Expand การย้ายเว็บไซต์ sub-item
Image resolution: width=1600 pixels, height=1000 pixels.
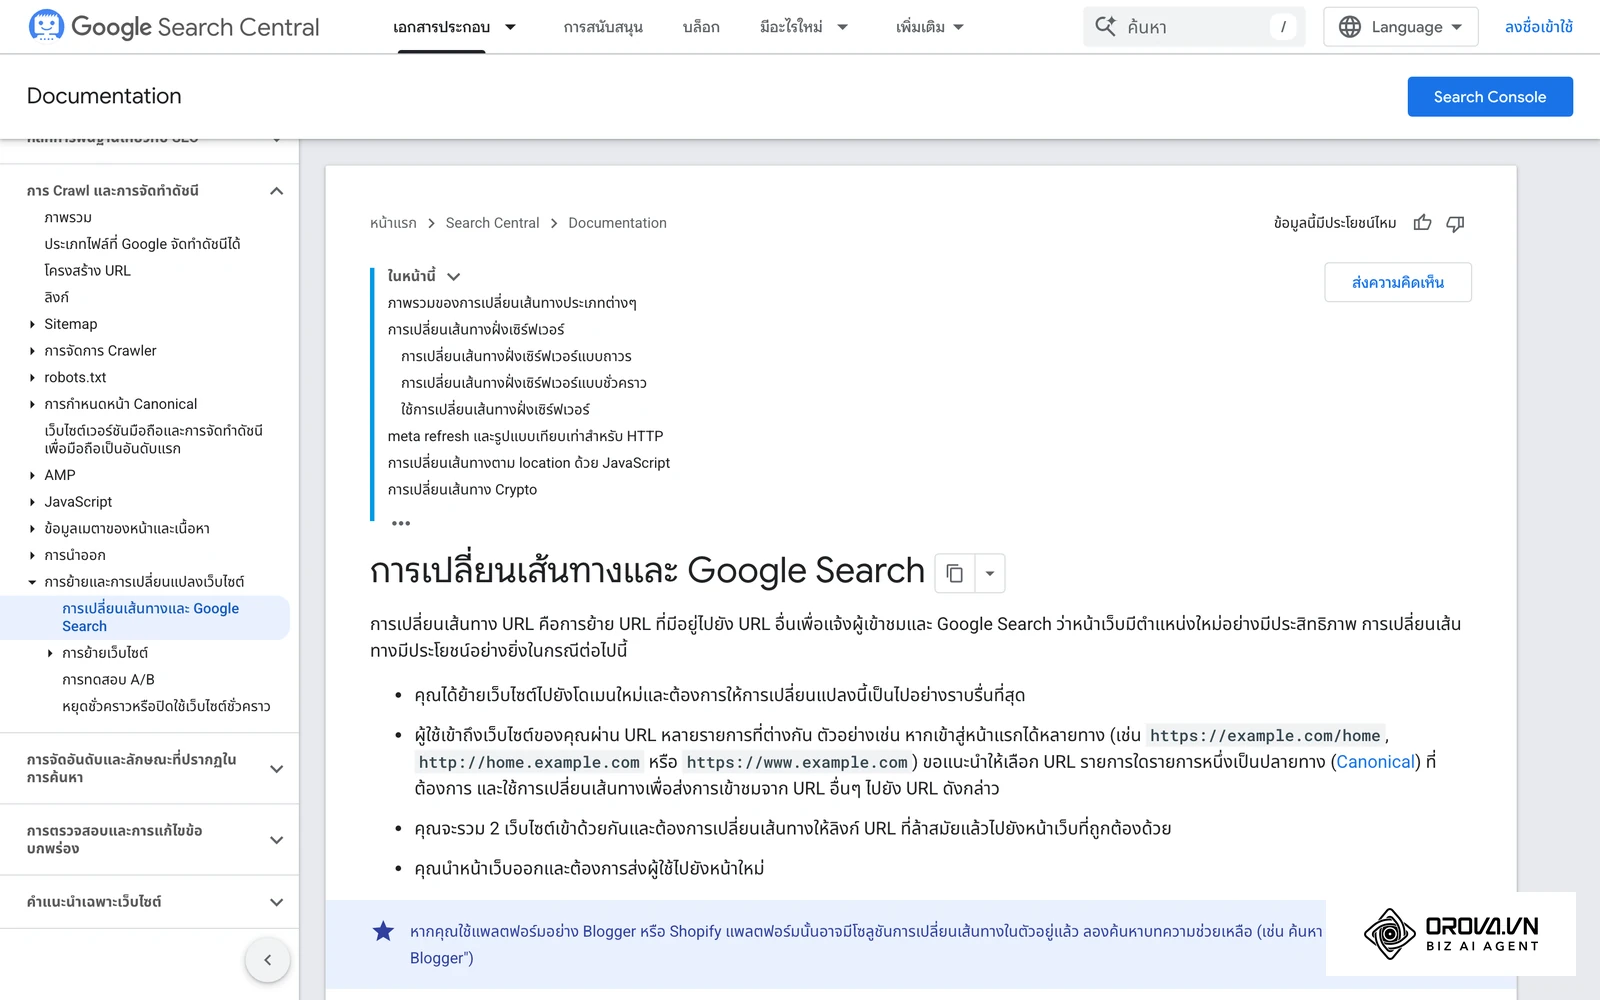click(50, 653)
